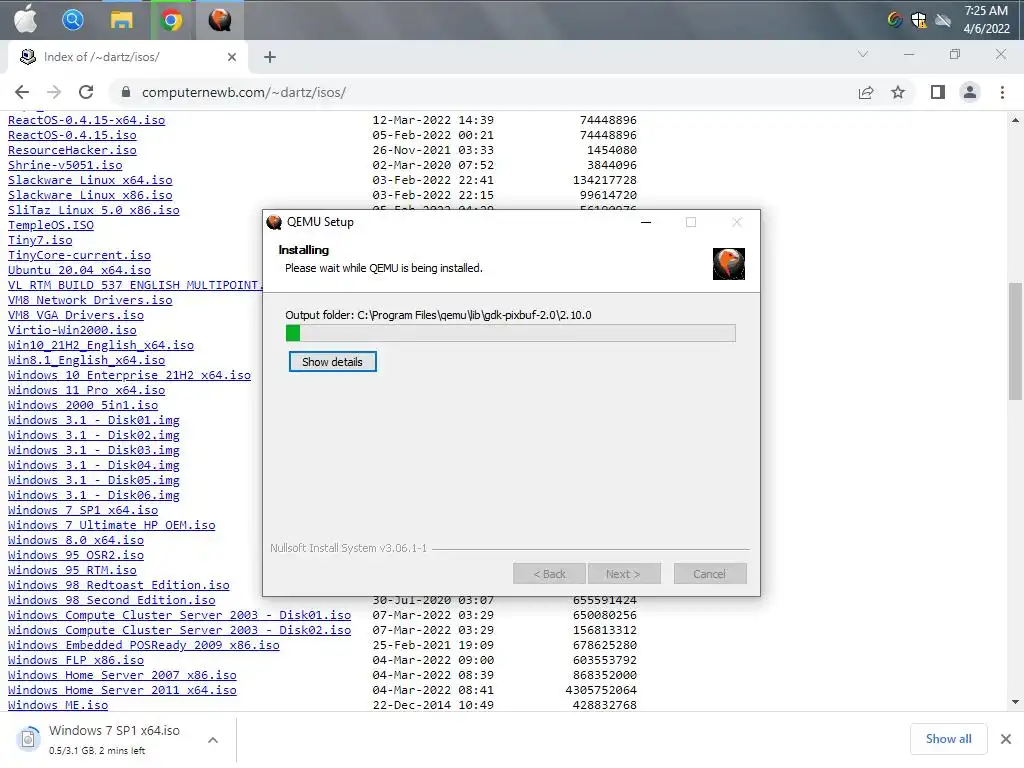Open the TempleOS.ISO link

pos(50,225)
